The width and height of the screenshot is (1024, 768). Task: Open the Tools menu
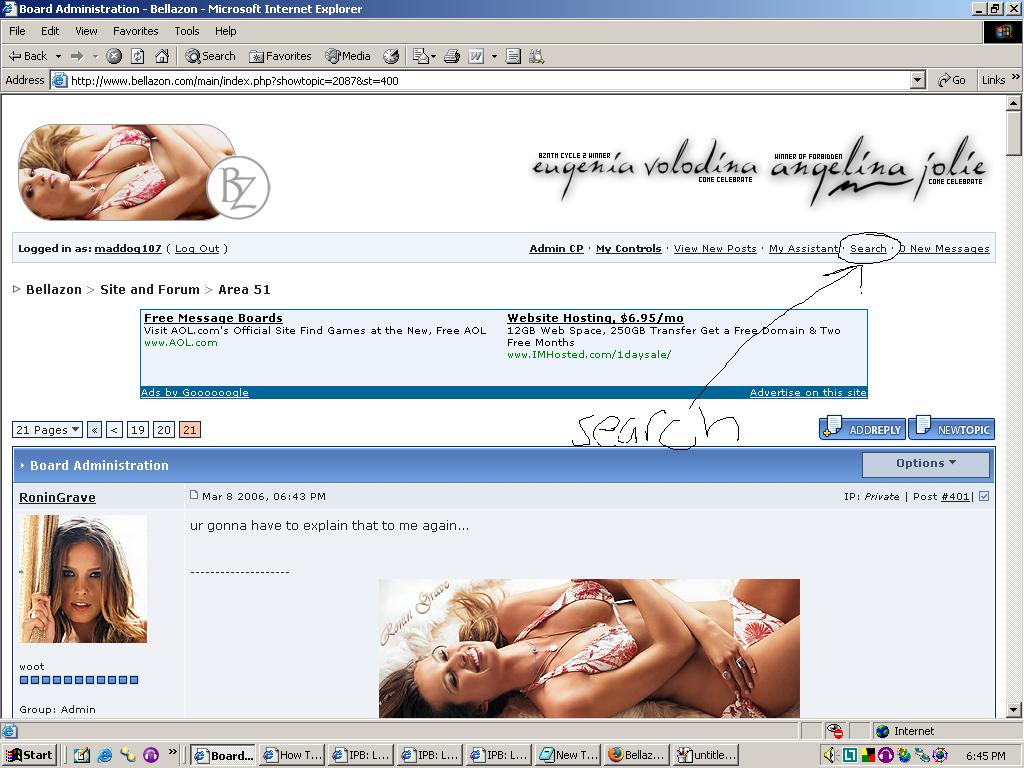click(x=186, y=31)
